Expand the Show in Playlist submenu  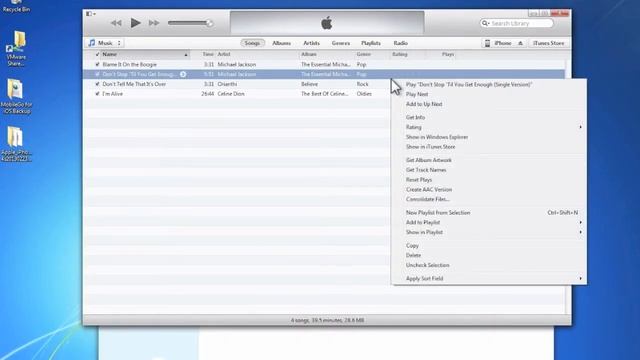pyautogui.click(x=489, y=232)
